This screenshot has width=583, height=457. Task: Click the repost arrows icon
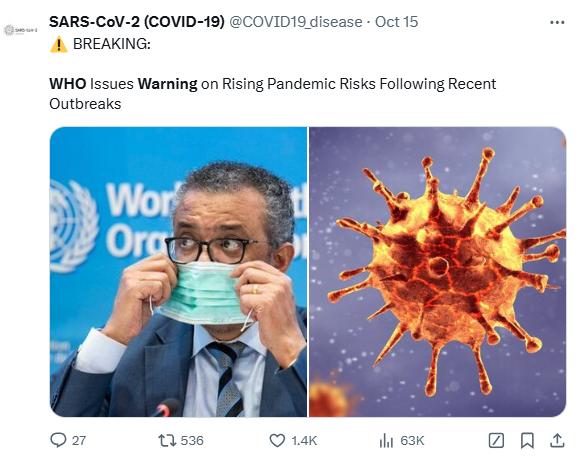pos(167,440)
